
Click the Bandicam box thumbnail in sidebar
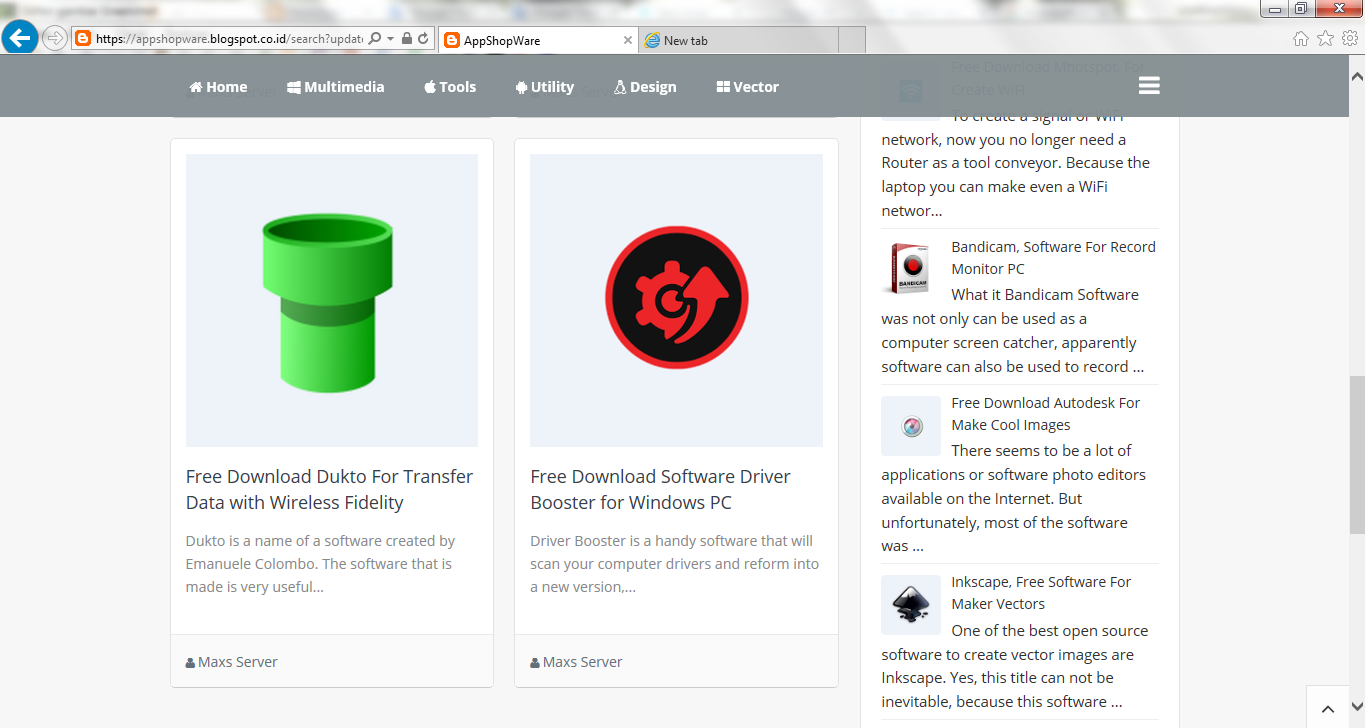pos(910,268)
